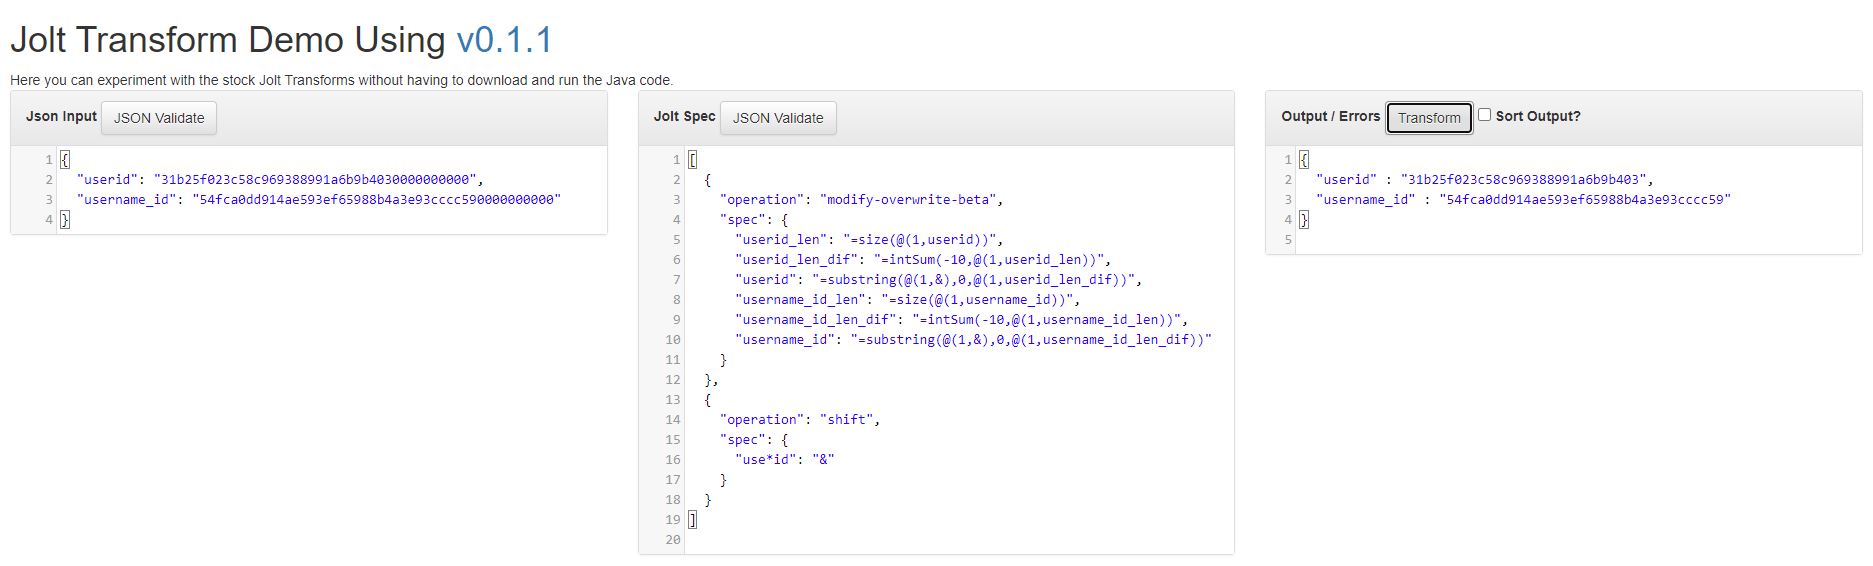Viewport: 1873px width, 566px height.
Task: Click the userid substring line in spec
Action: coord(938,280)
